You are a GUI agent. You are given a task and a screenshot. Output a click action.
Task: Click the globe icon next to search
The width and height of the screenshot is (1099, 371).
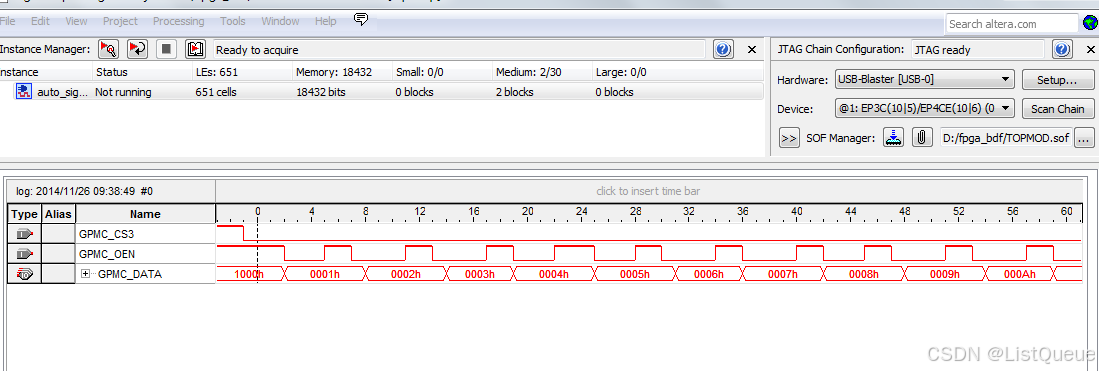[1091, 23]
